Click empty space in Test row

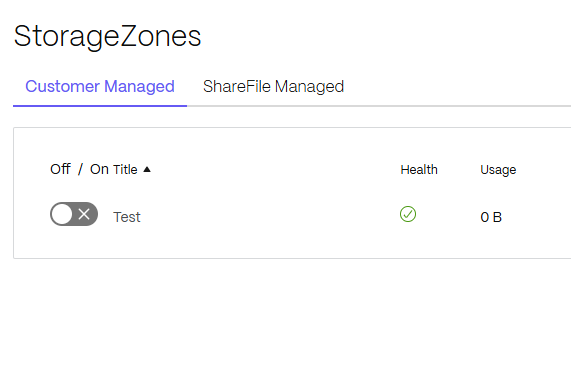(269, 217)
